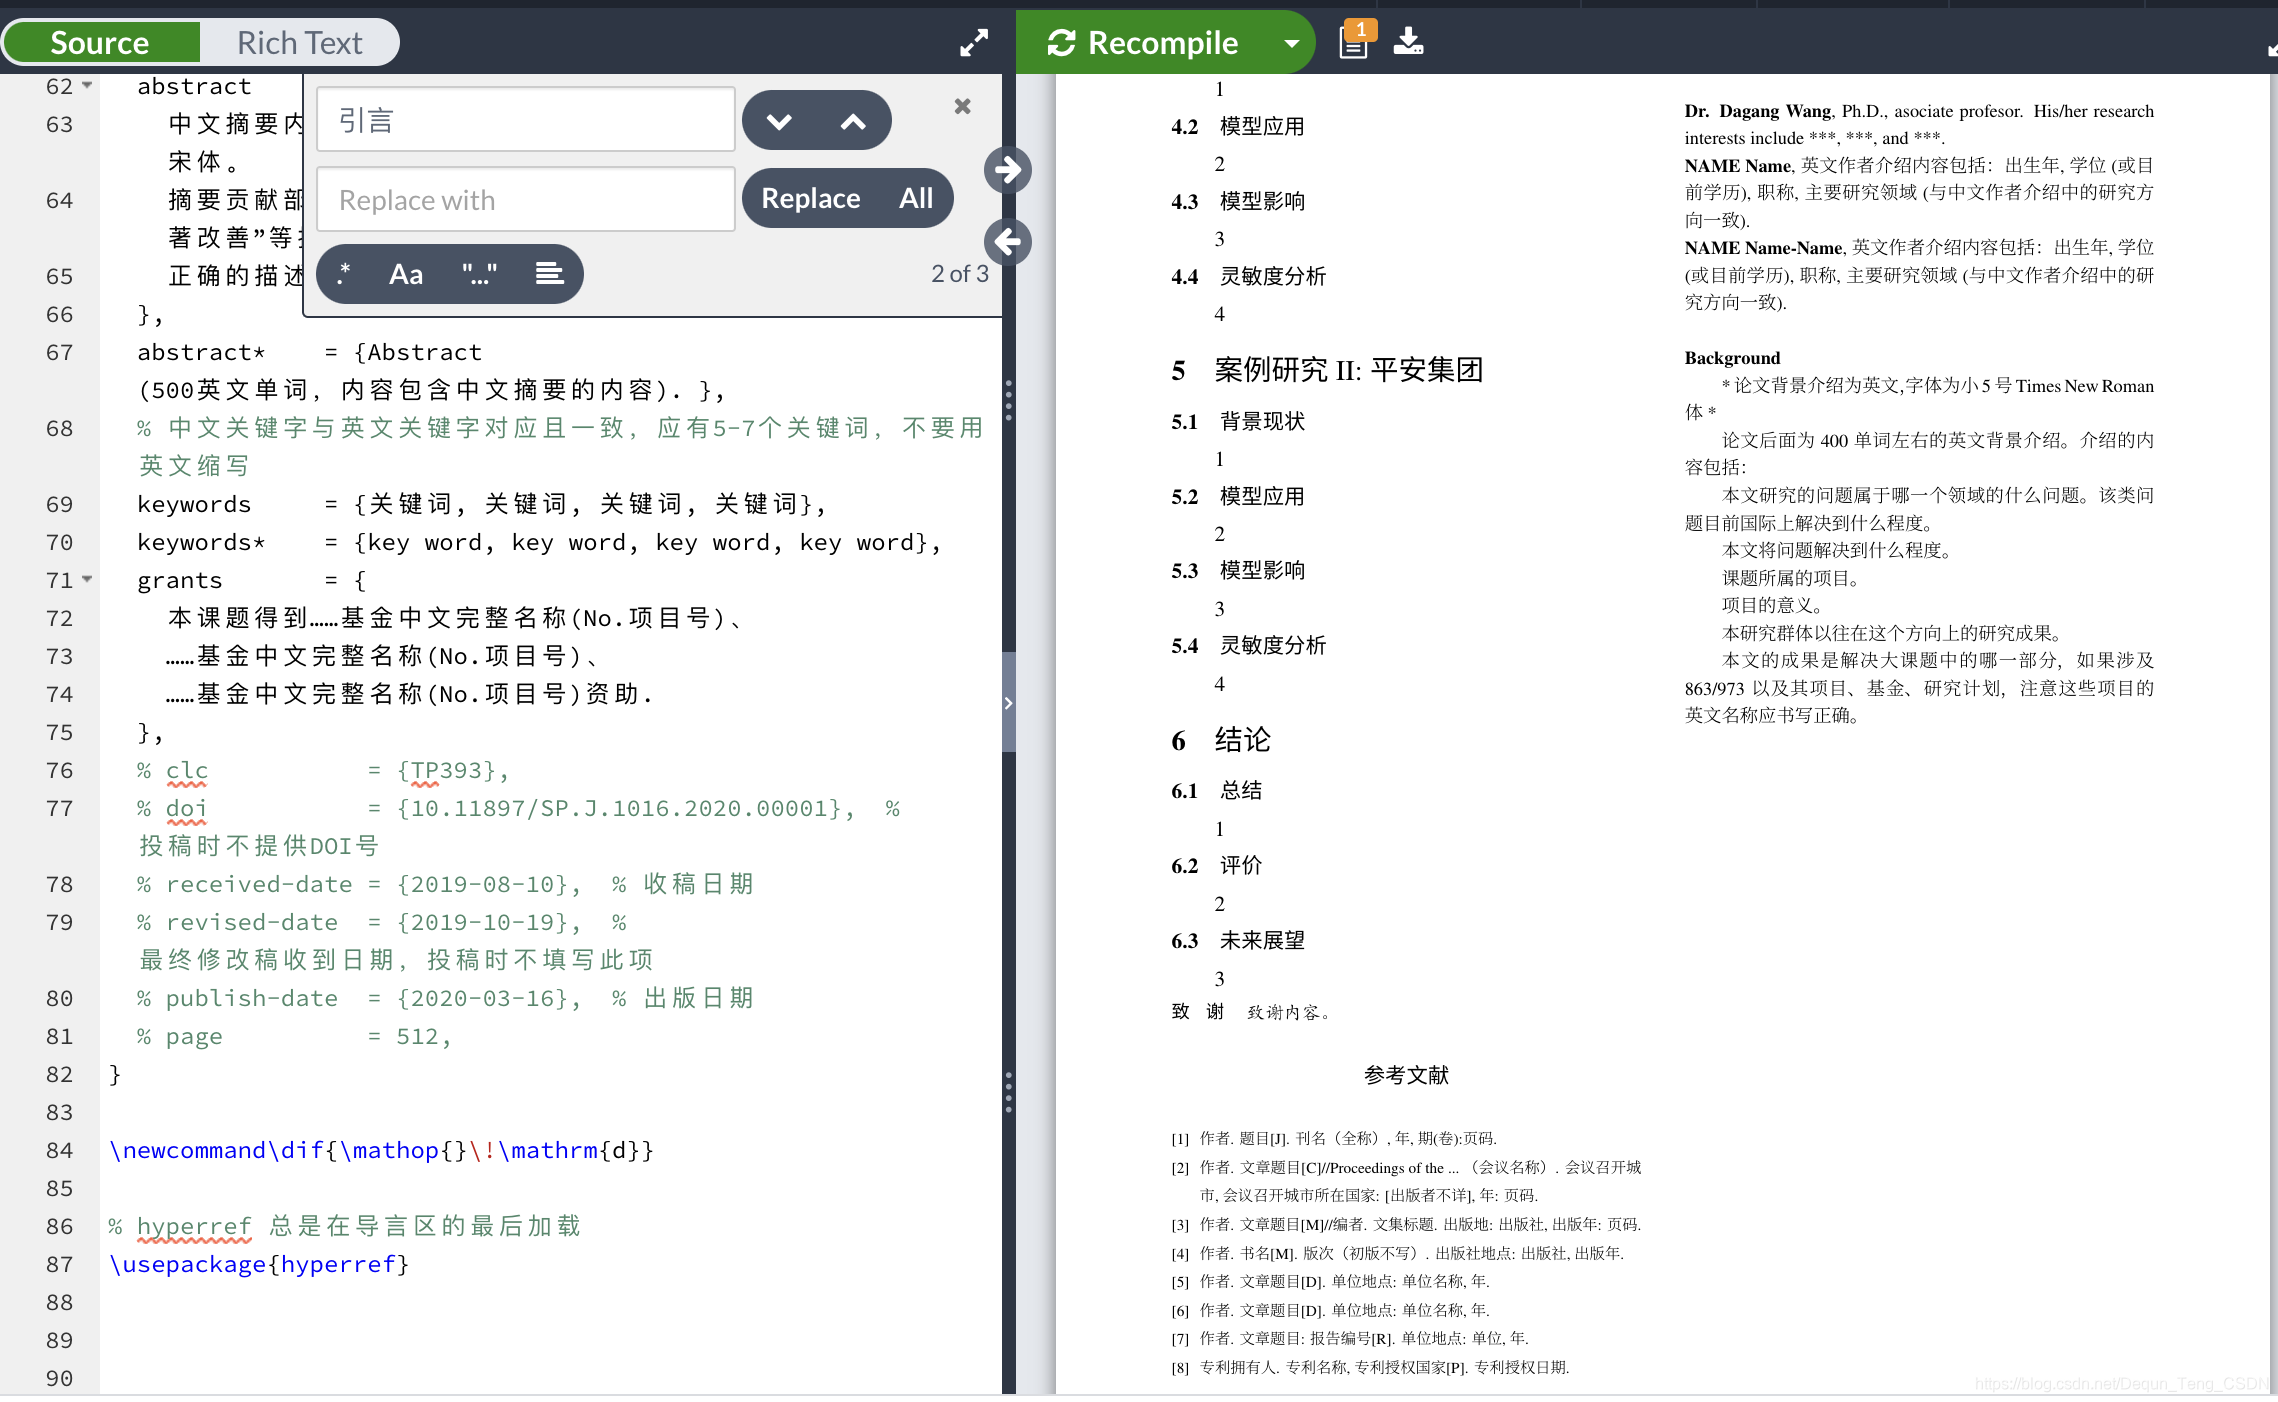Screen dimensions: 2278x1402
Task: Click section 6 结论 heading in PDF
Action: pyautogui.click(x=1221, y=740)
